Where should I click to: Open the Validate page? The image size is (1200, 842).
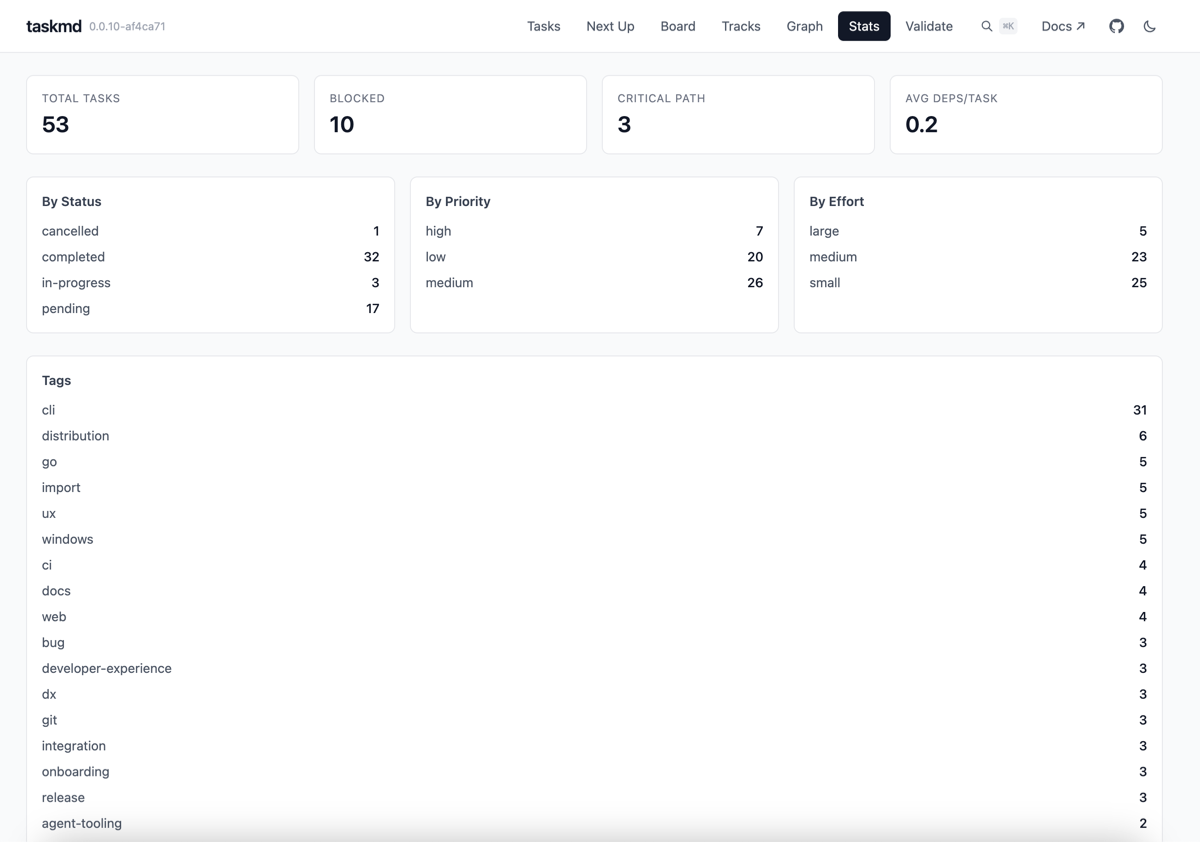[x=928, y=26]
